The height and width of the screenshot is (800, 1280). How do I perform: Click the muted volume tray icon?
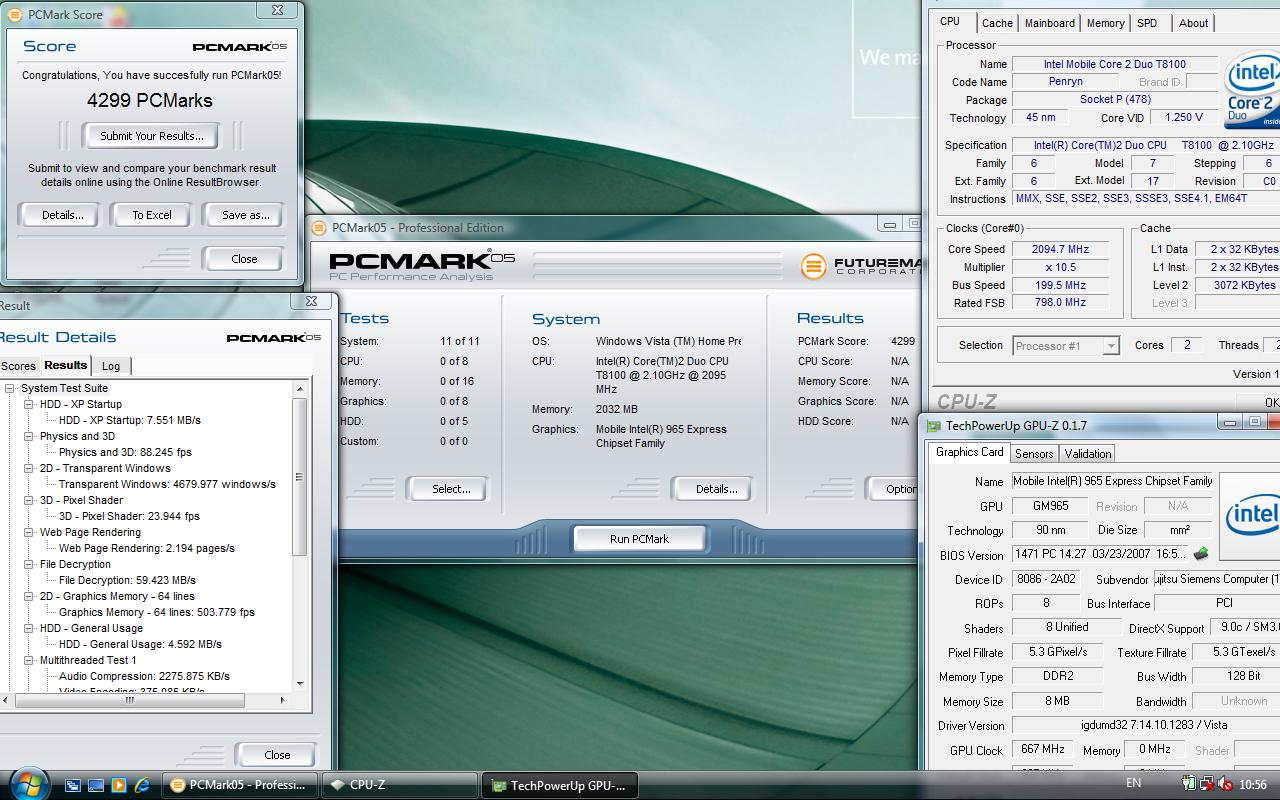(x=1224, y=784)
